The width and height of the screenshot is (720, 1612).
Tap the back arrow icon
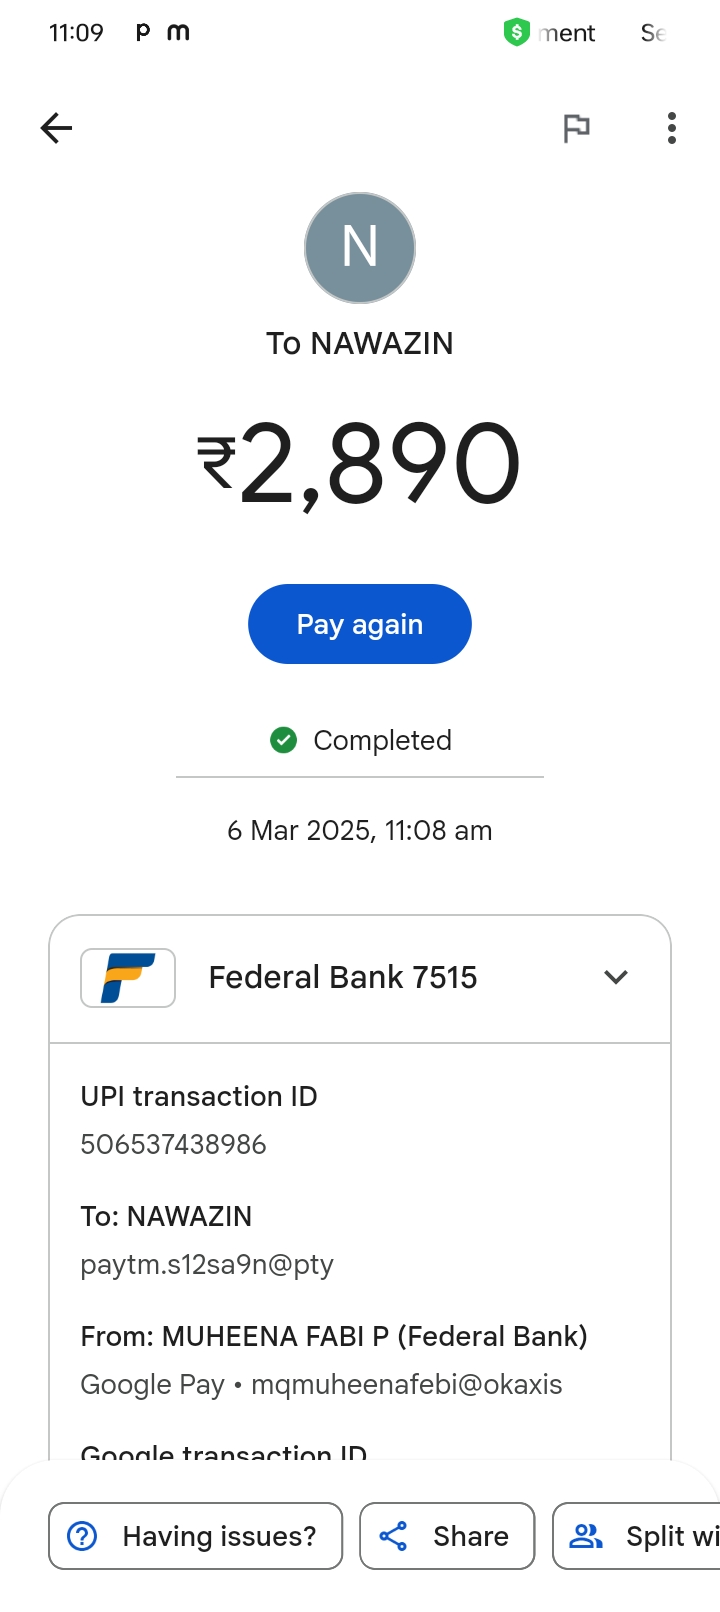coord(57,128)
